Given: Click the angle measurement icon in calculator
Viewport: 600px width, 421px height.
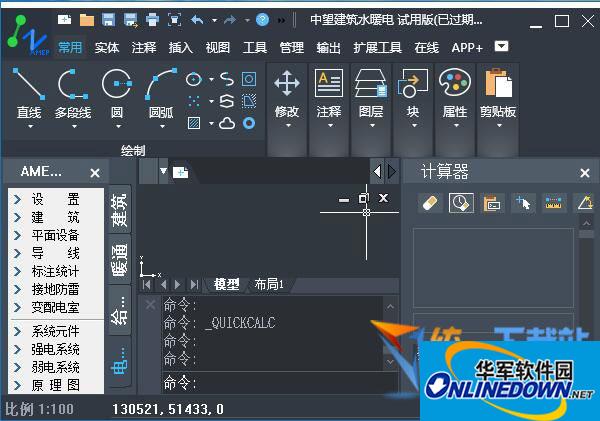Looking at the screenshot, I should [x=584, y=203].
